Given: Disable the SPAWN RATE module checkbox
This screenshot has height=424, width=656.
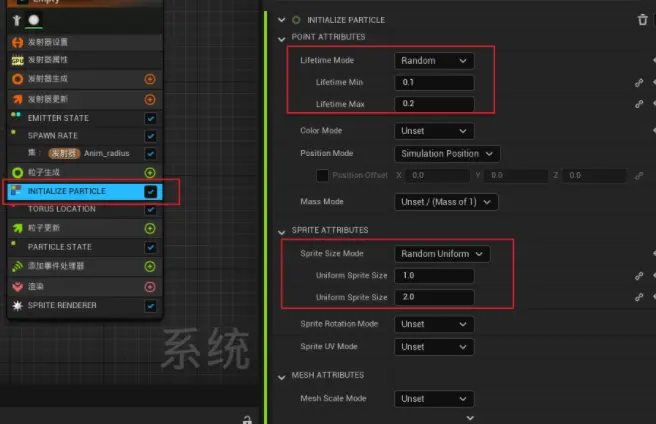Looking at the screenshot, I should point(151,136).
